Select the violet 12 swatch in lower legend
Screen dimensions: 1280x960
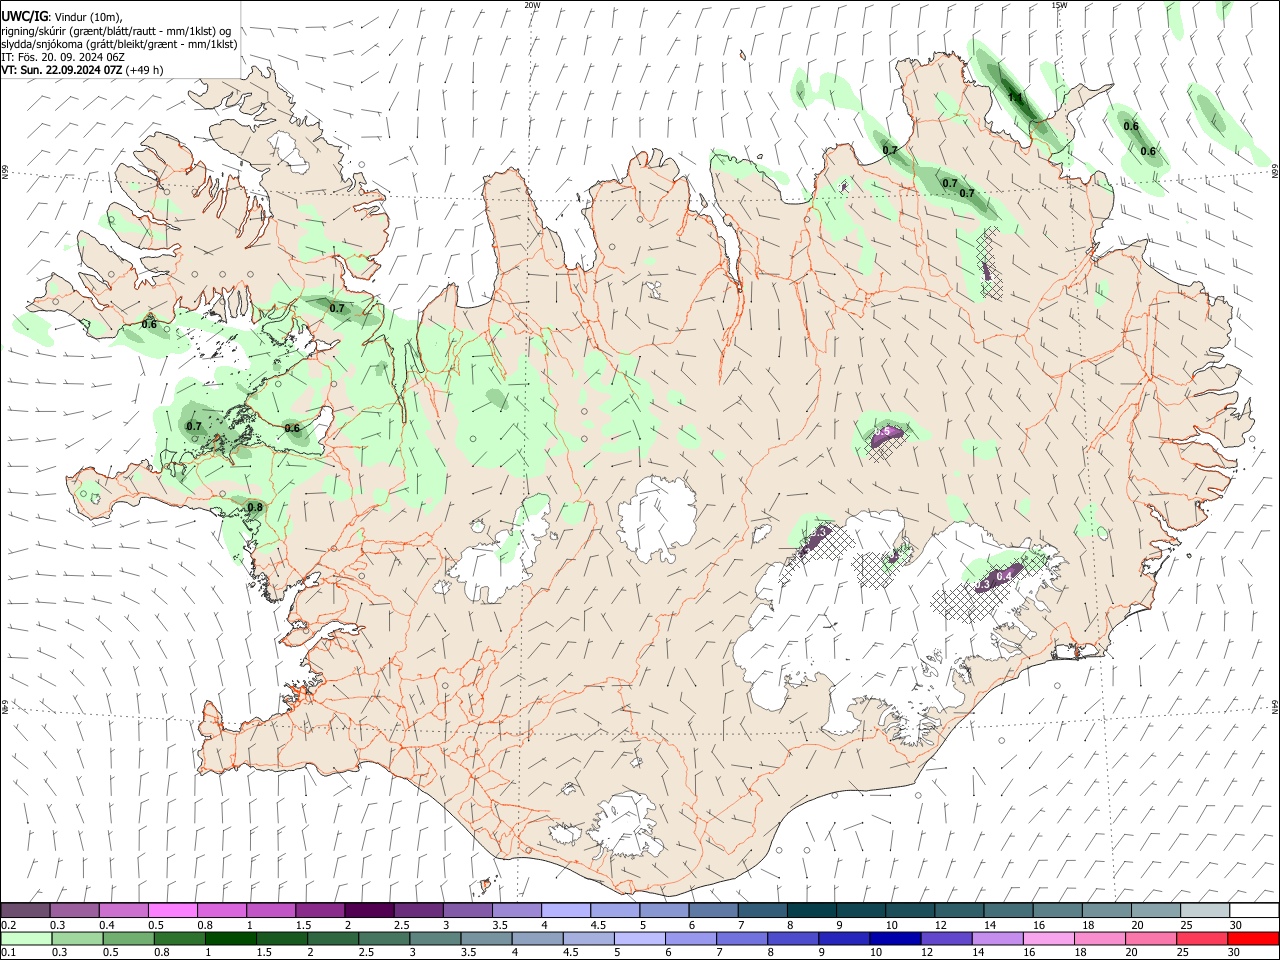(x=946, y=939)
